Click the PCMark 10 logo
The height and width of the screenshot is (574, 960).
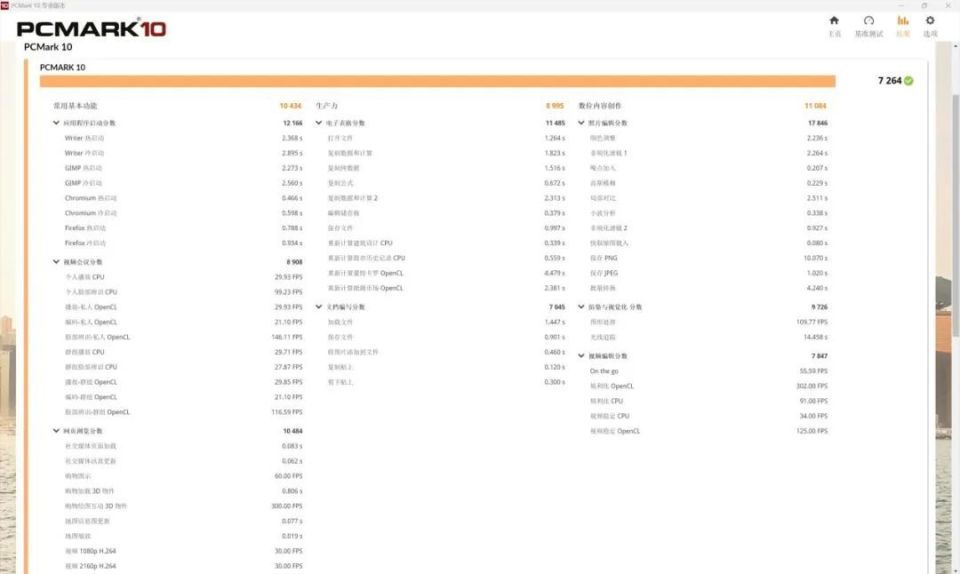click(91, 28)
